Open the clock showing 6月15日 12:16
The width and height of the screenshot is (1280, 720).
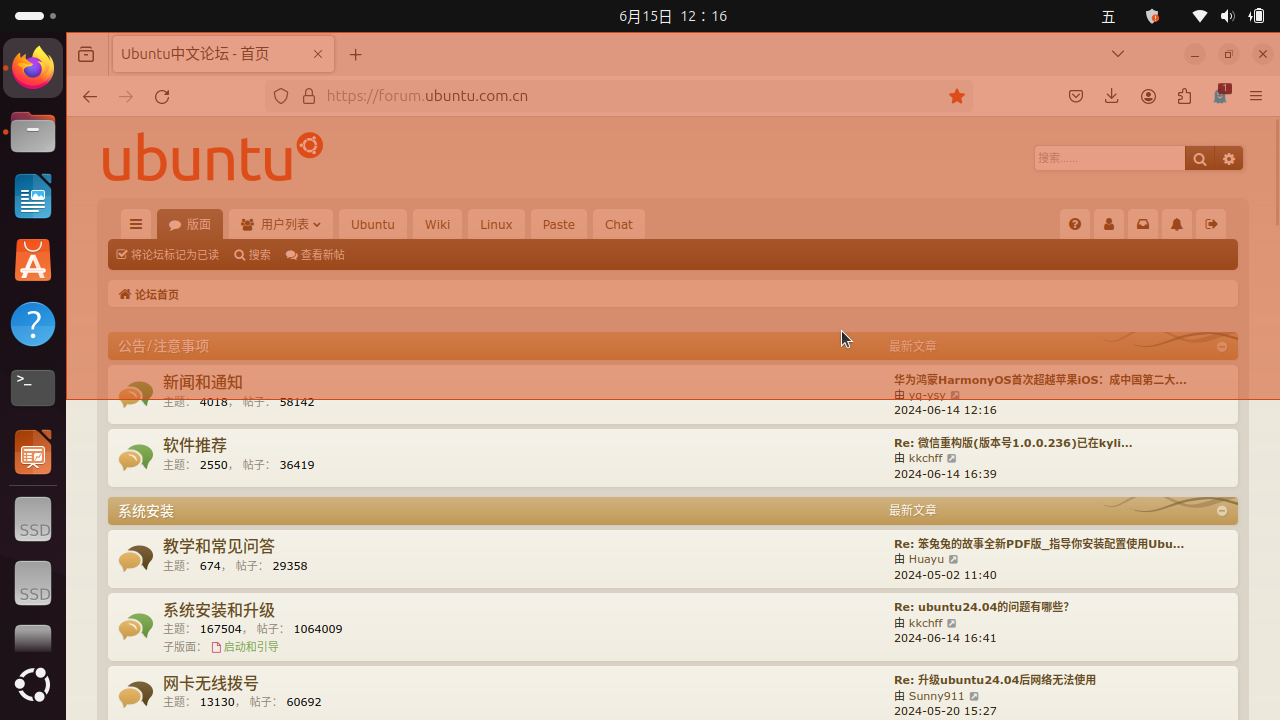[x=673, y=16]
